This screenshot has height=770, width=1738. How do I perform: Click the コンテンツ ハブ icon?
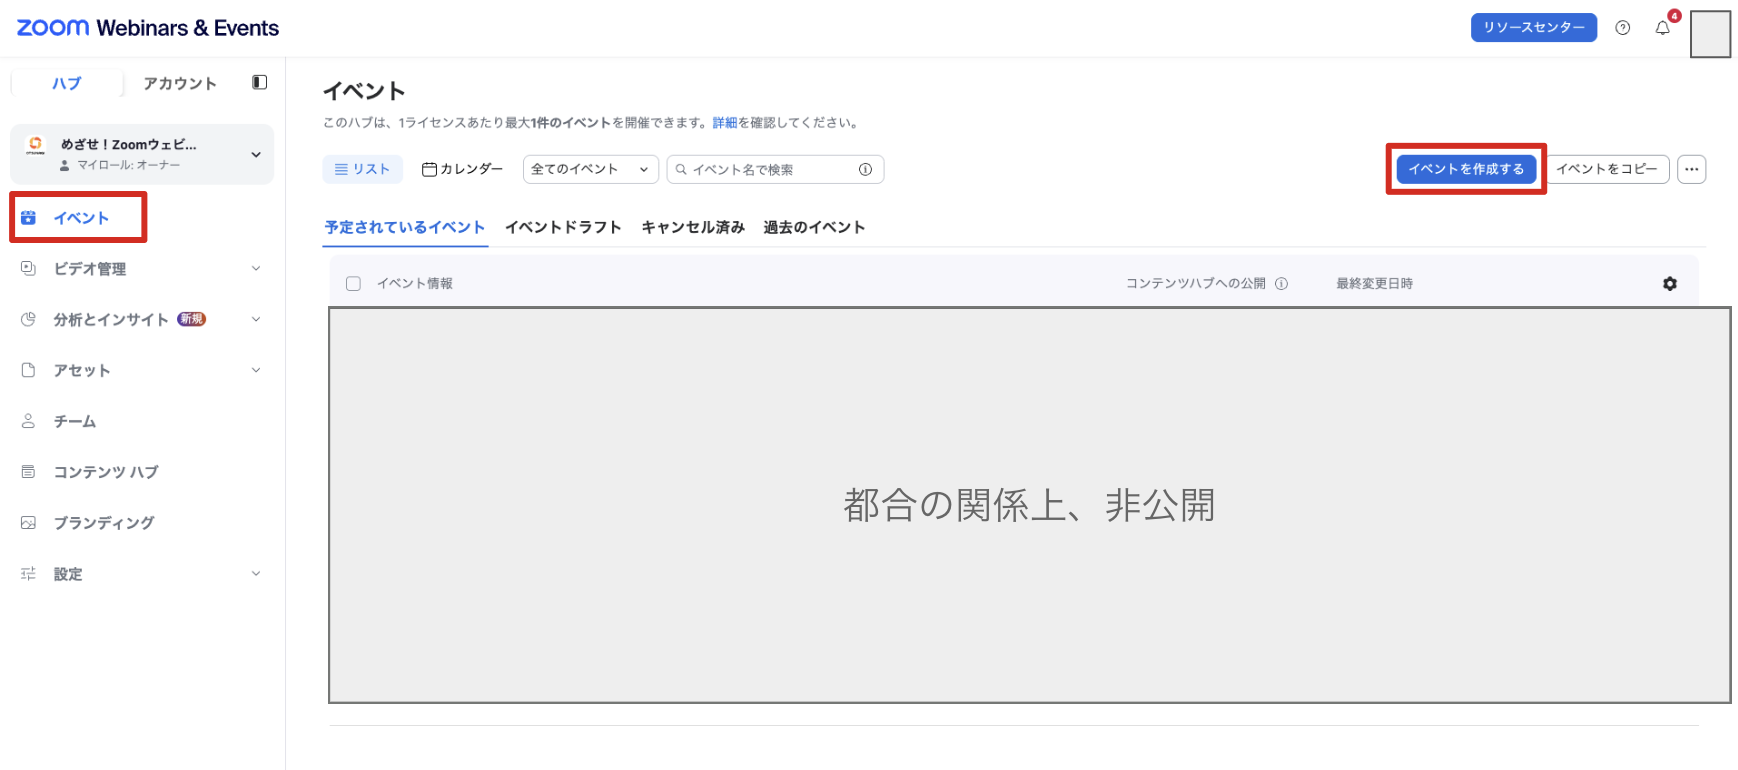pos(29,472)
